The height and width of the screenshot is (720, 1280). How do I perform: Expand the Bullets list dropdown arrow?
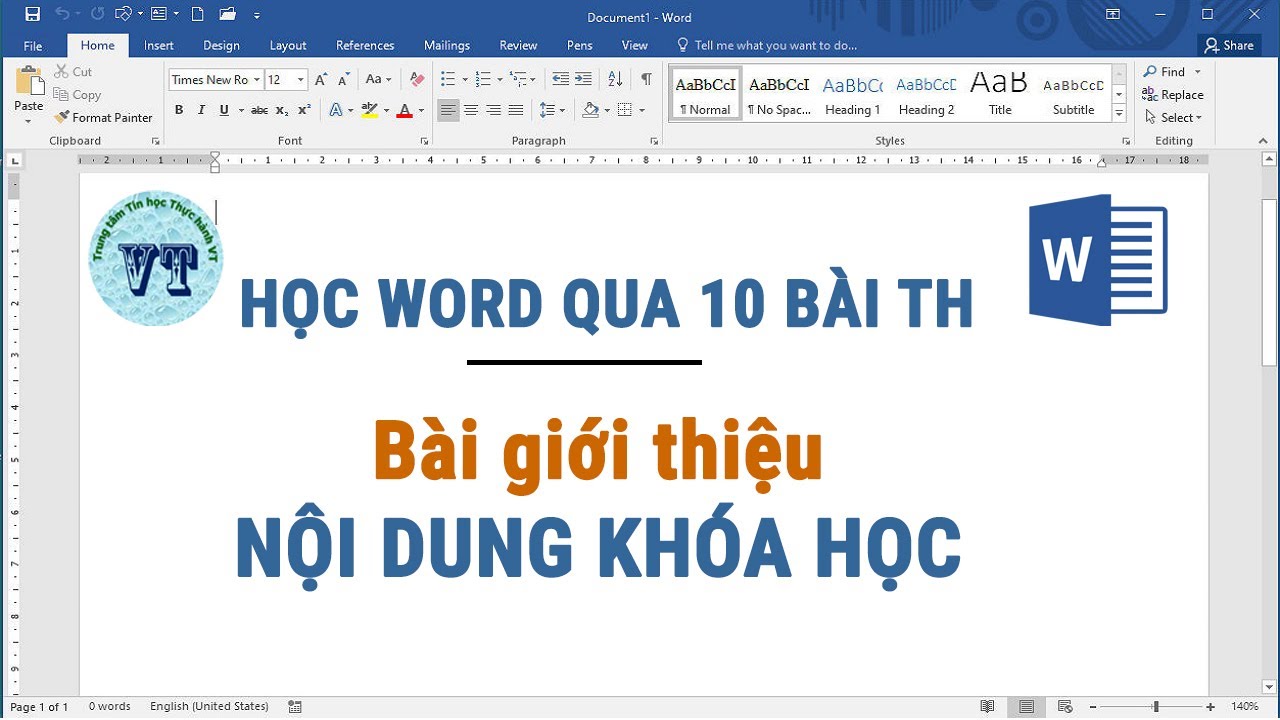click(x=465, y=80)
